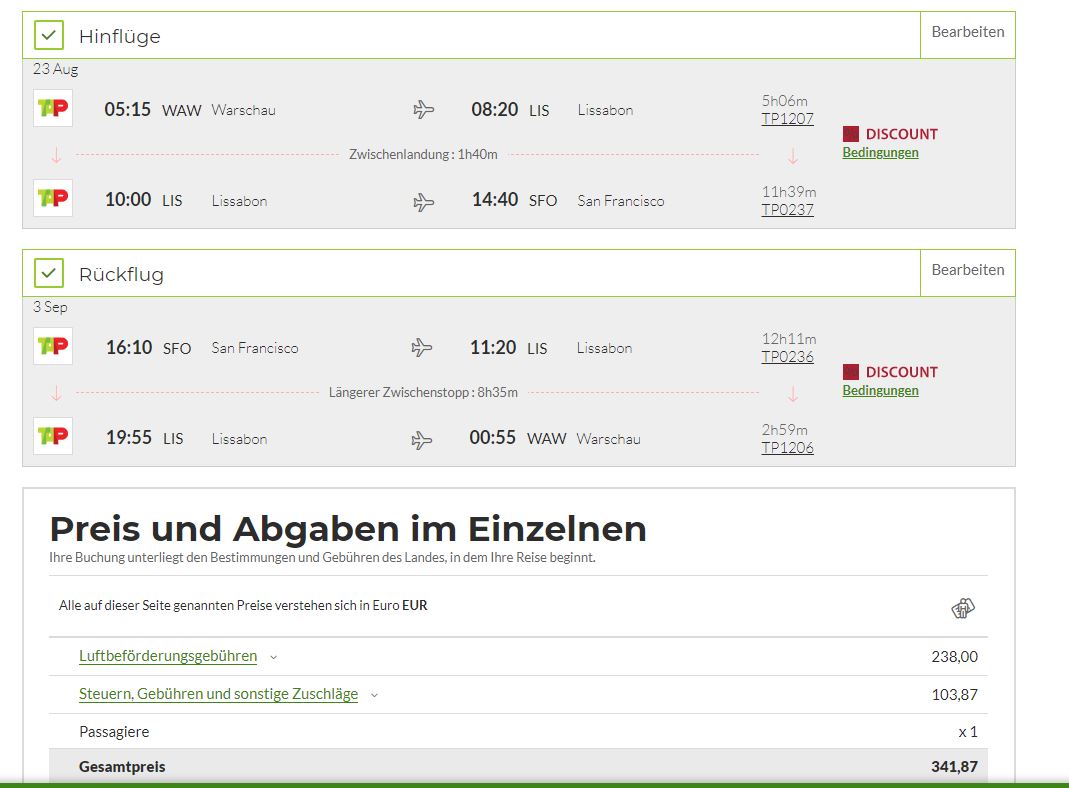Image resolution: width=1069 pixels, height=788 pixels.
Task: Open the Luftbeförderungsgebühren details link
Action: point(168,656)
